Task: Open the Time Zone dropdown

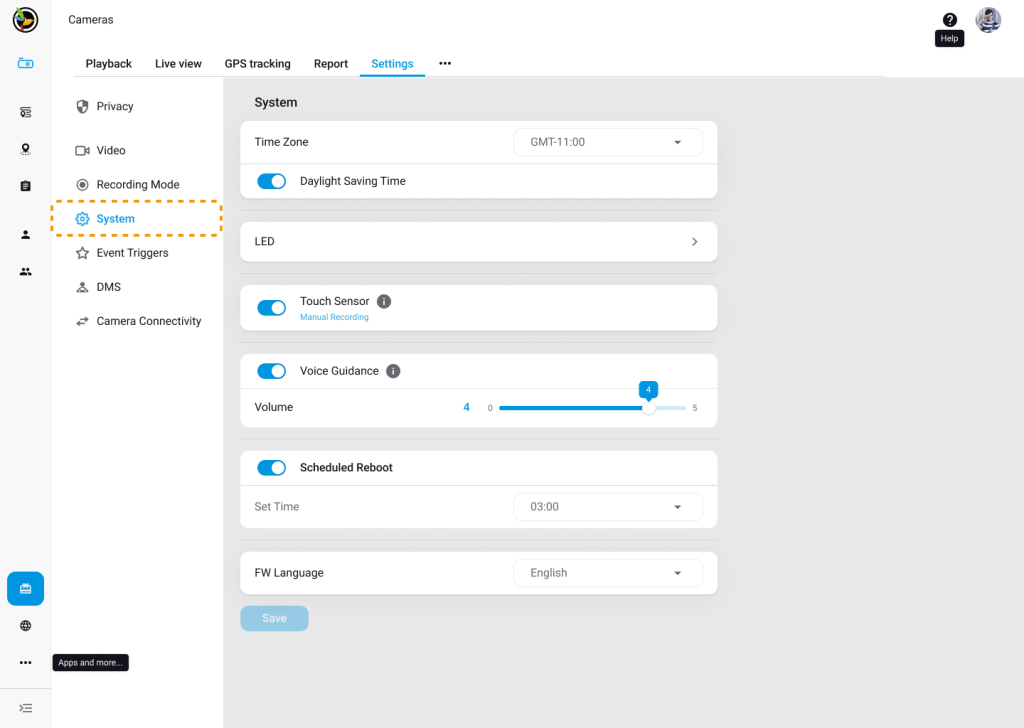Action: (607, 142)
